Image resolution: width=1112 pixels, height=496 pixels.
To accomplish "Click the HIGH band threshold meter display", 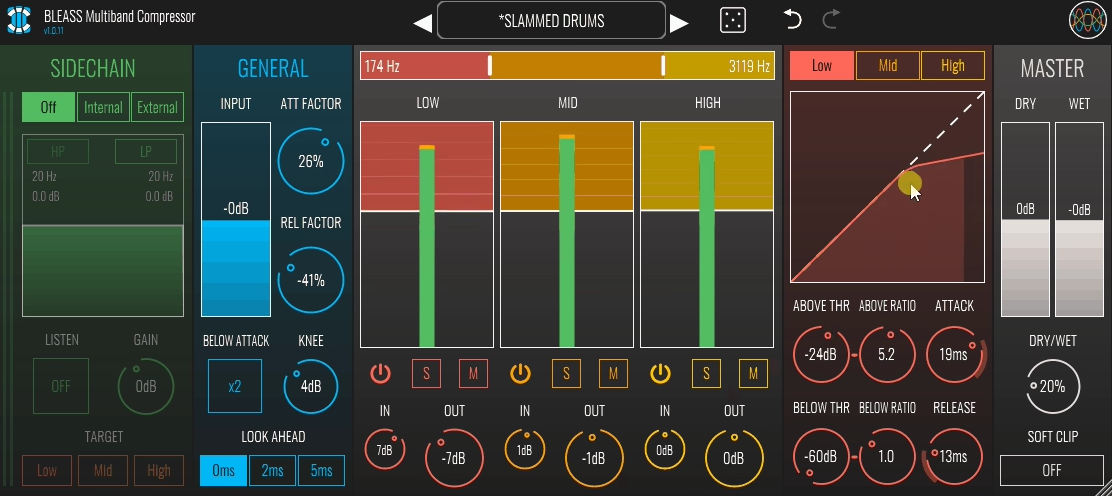I will (x=707, y=234).
